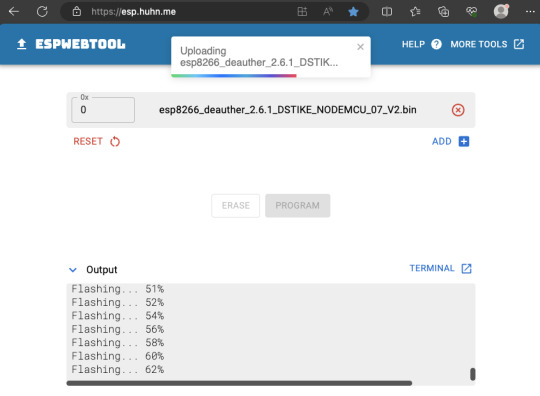
Task: Click the browser address bar URL
Action: 134,12
